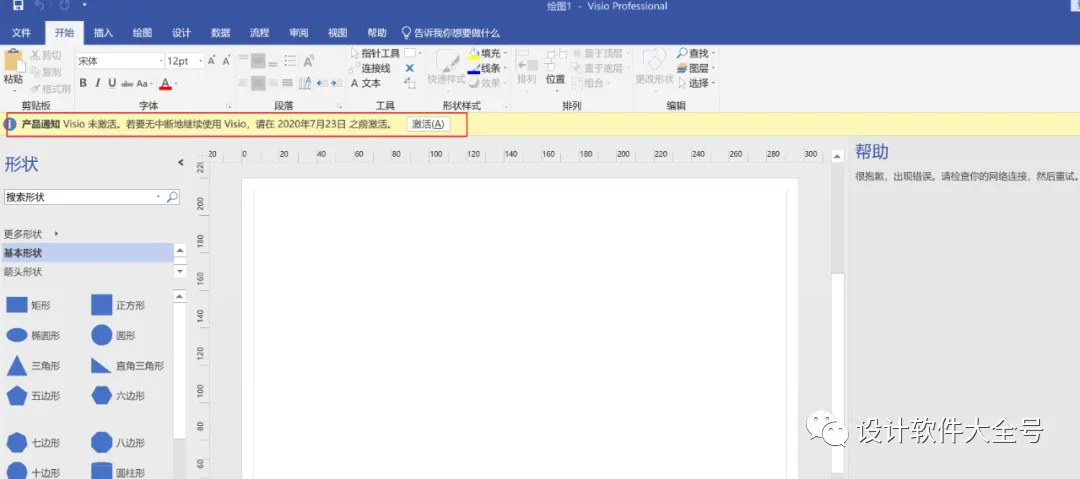The width and height of the screenshot is (1080, 479).
Task: Click the 粘贴 (Paste) clipboard icon
Action: (x=14, y=61)
